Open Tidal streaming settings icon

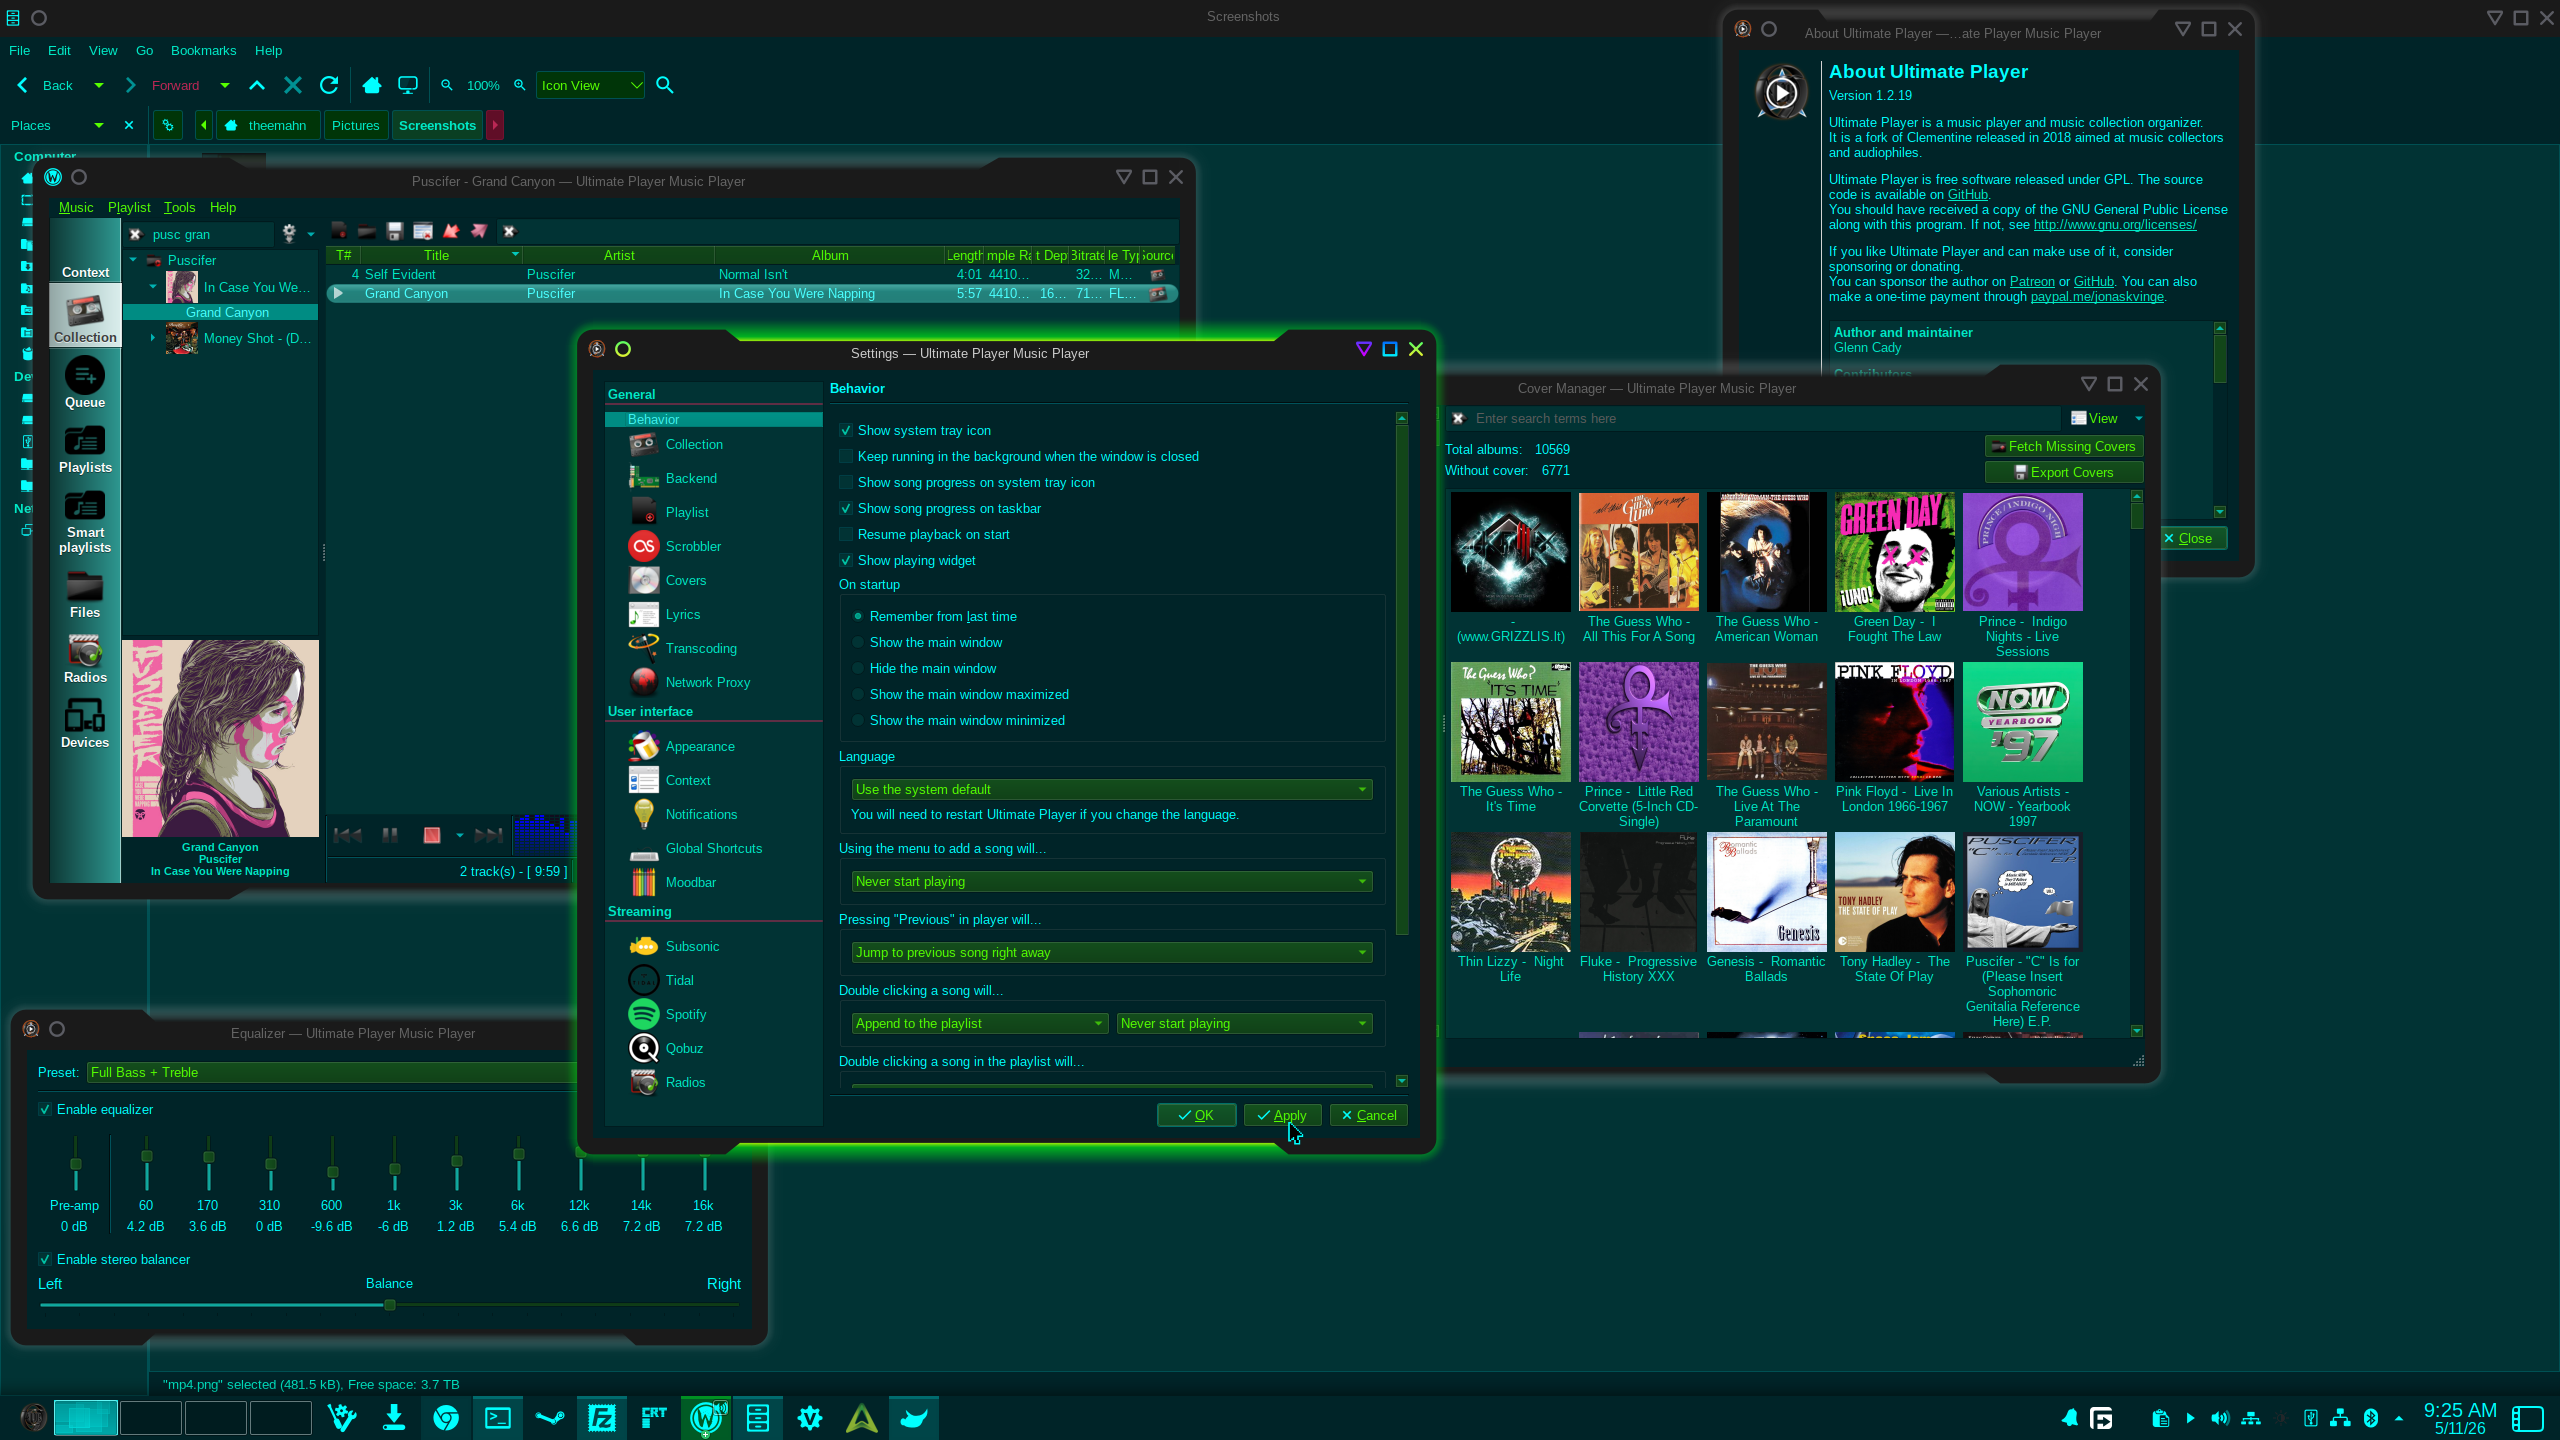coord(643,980)
